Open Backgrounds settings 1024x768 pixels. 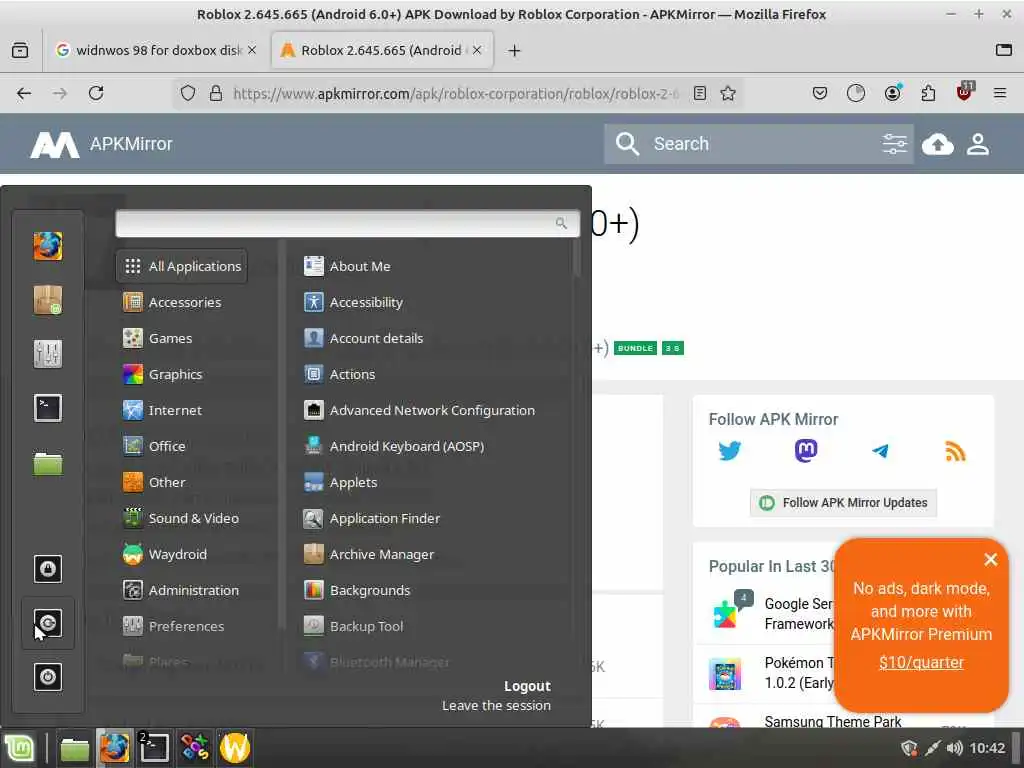coord(434,590)
